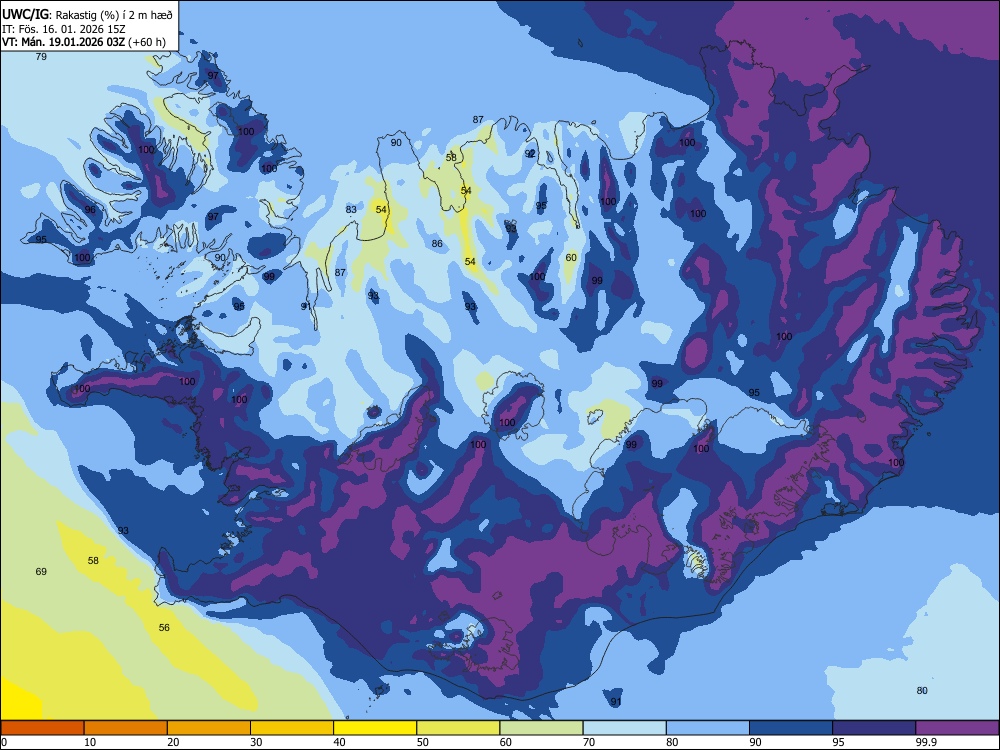This screenshot has height=750, width=1000.
Task: Click the map value '56' in the yellow band
Action: click(164, 628)
